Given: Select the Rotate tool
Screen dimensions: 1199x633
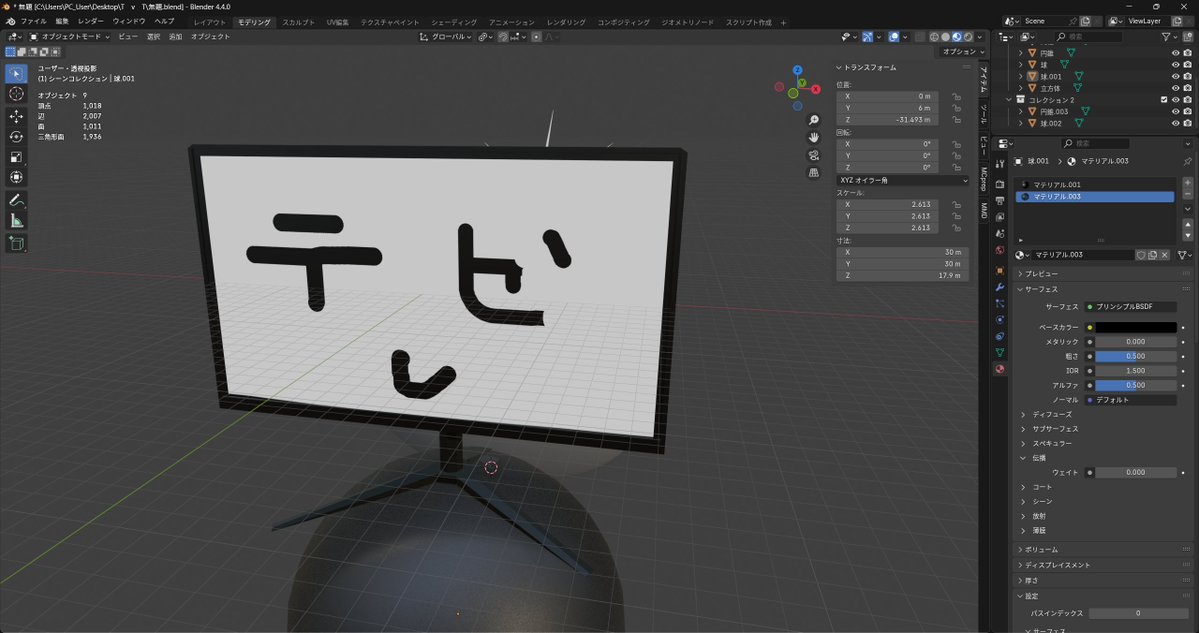Looking at the screenshot, I should tap(16, 137).
